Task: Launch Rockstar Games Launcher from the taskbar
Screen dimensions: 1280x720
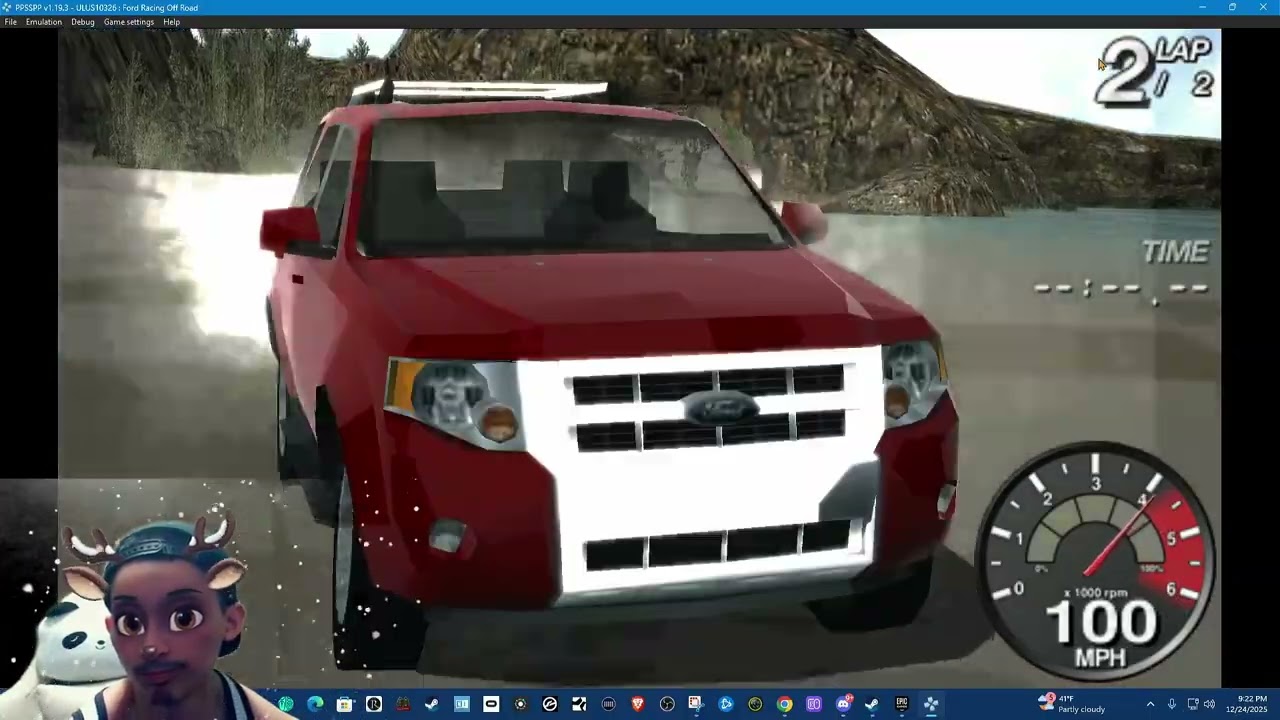Action: pyautogui.click(x=374, y=704)
